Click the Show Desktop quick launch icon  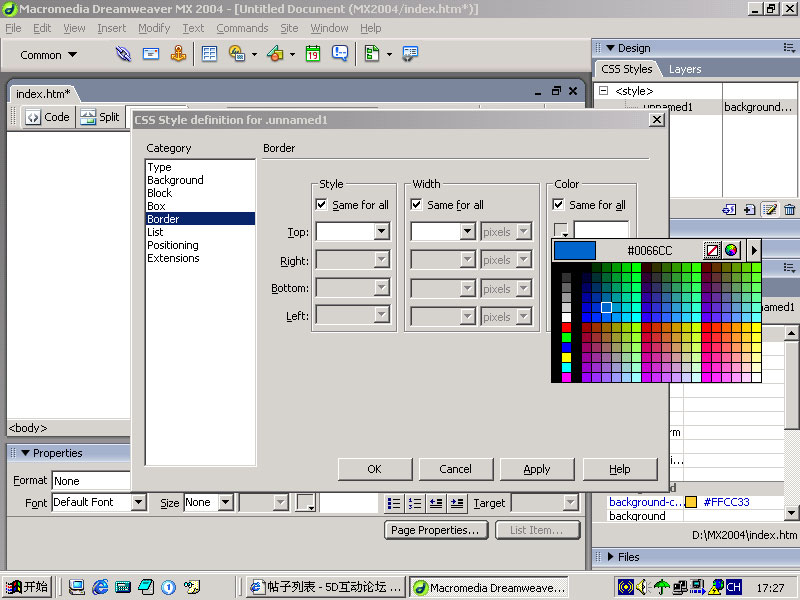coord(77,587)
